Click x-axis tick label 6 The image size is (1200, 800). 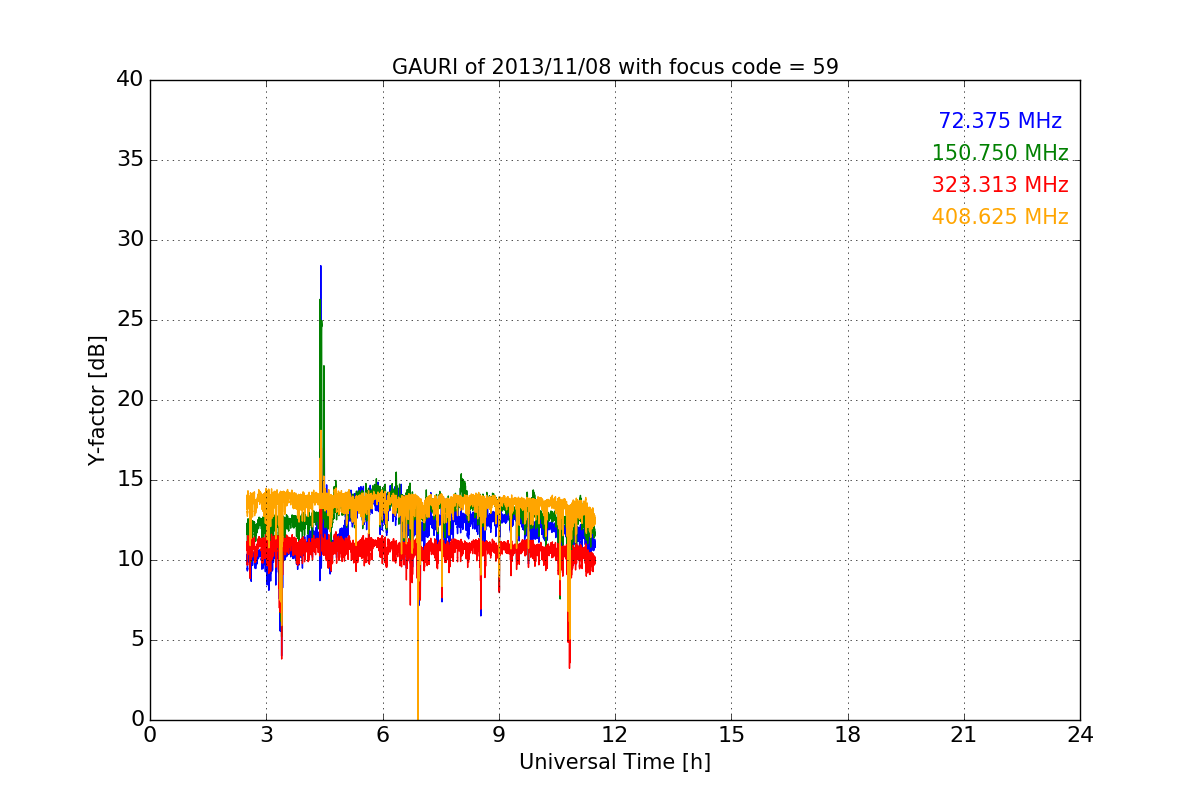[382, 734]
